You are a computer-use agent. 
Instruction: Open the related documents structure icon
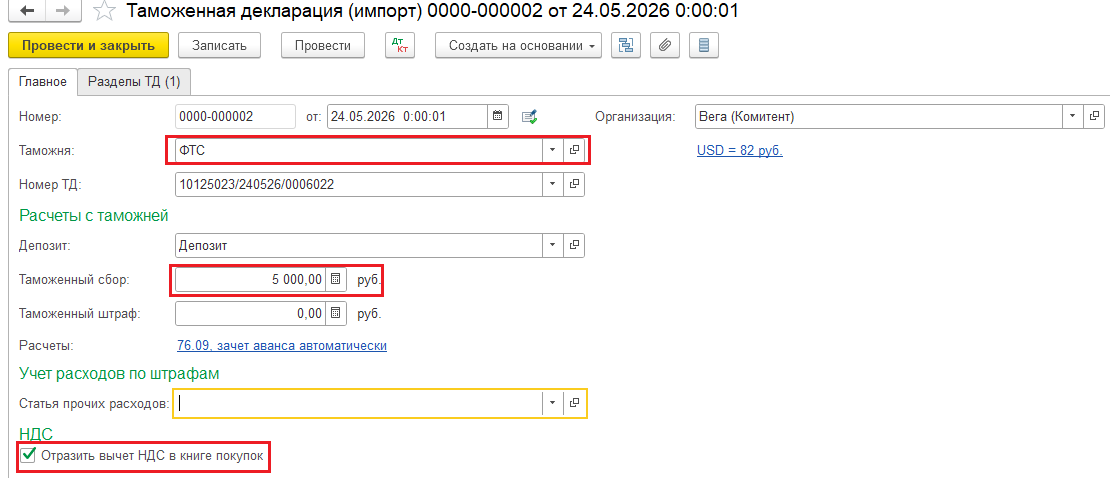(626, 45)
